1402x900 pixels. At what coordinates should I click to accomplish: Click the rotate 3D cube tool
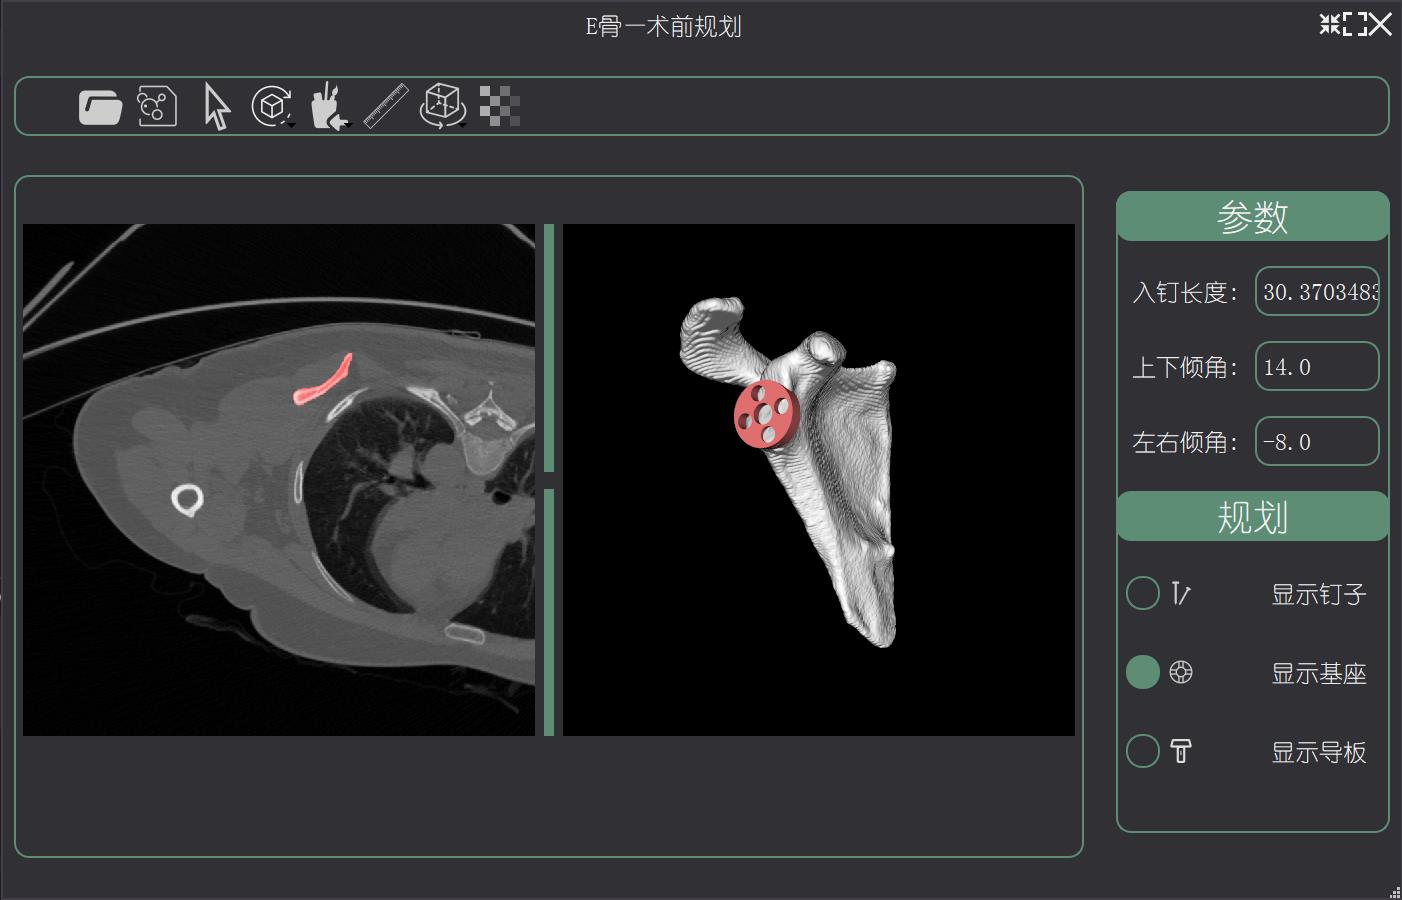(x=272, y=106)
